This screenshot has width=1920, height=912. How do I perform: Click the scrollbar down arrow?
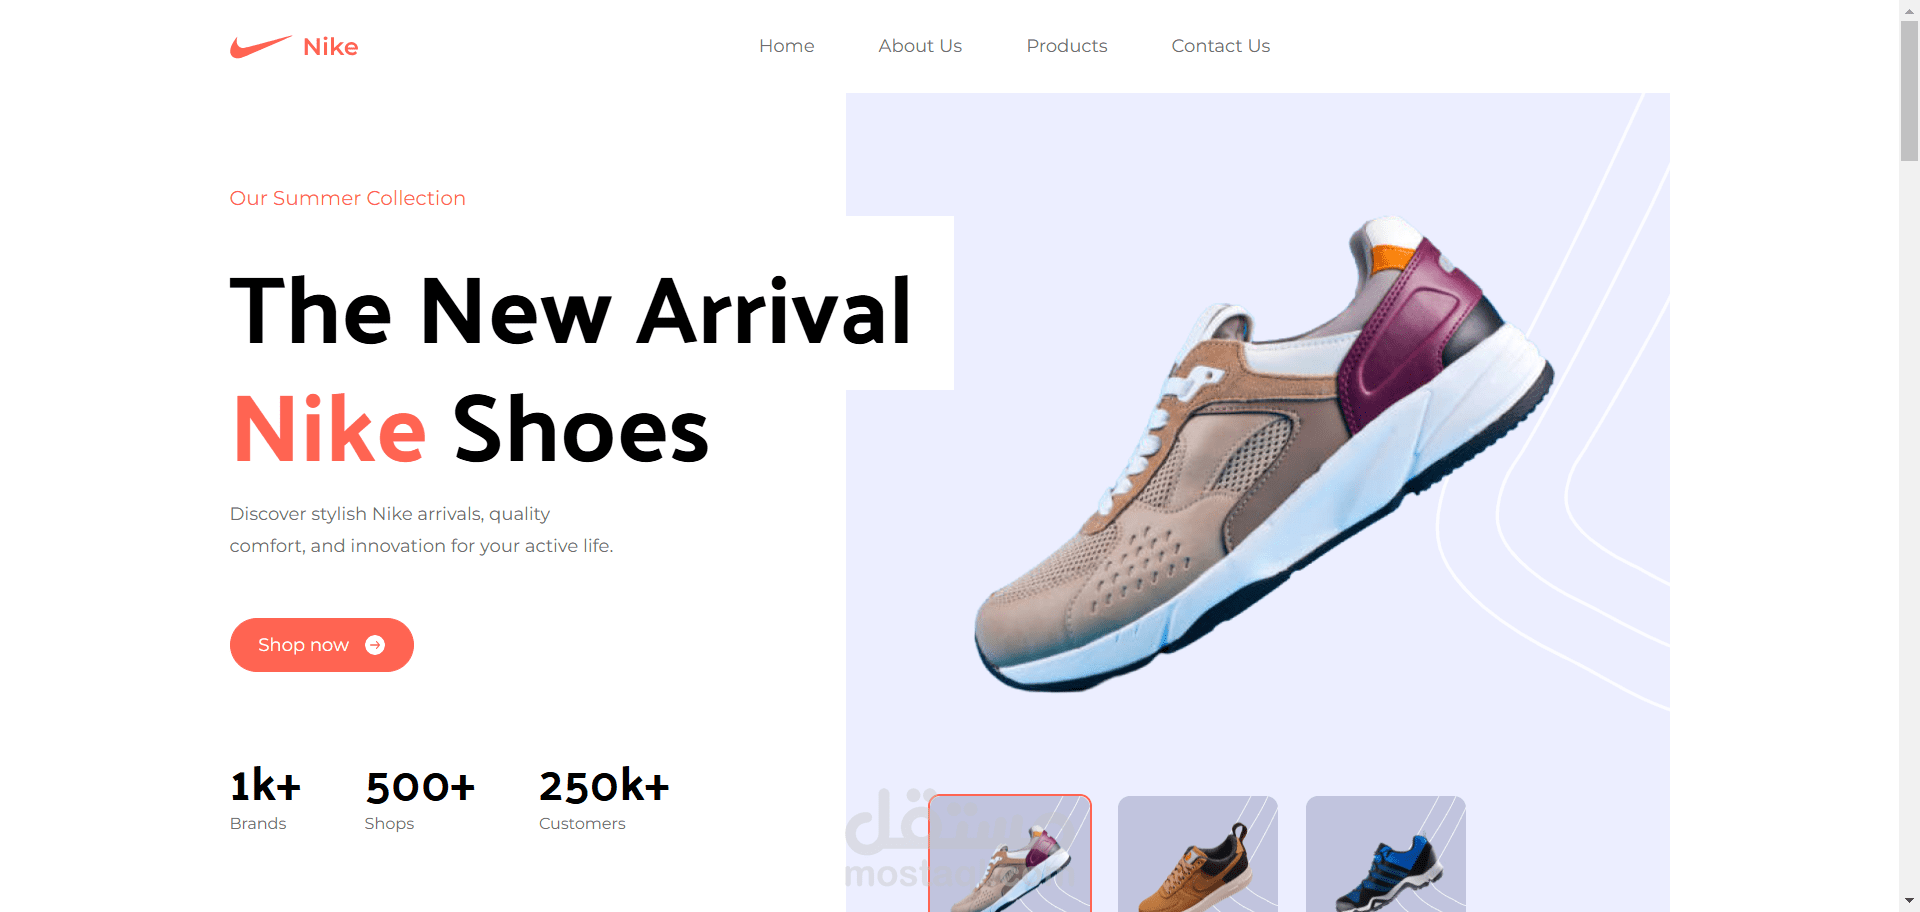tap(1909, 902)
